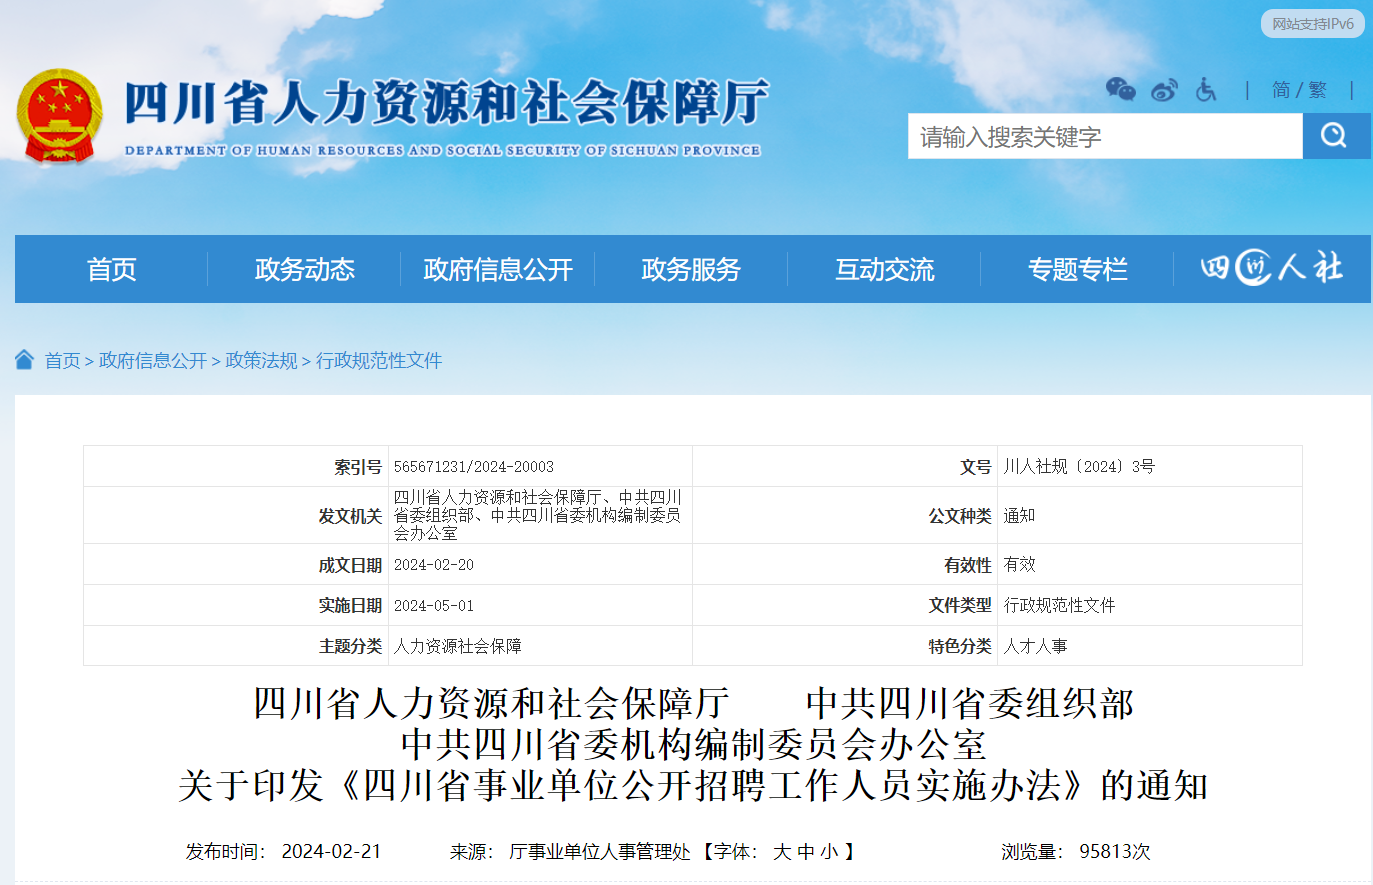The width and height of the screenshot is (1373, 885).
Task: Click the 四川人社 logo in nav bar
Action: click(1272, 268)
